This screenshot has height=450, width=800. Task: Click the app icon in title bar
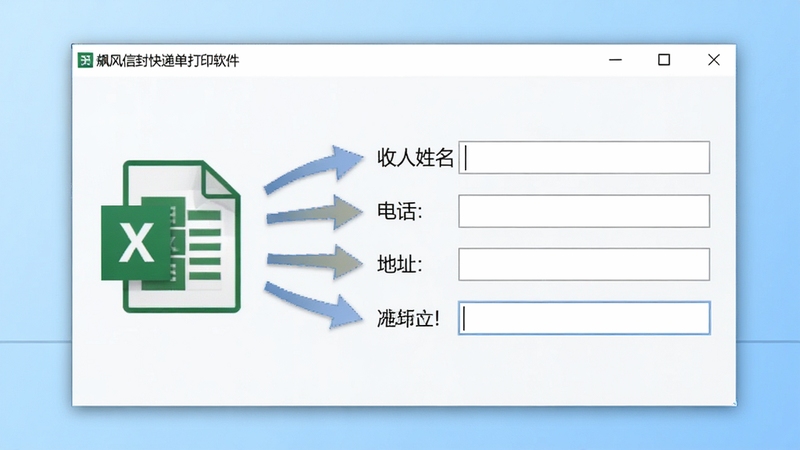[85, 60]
